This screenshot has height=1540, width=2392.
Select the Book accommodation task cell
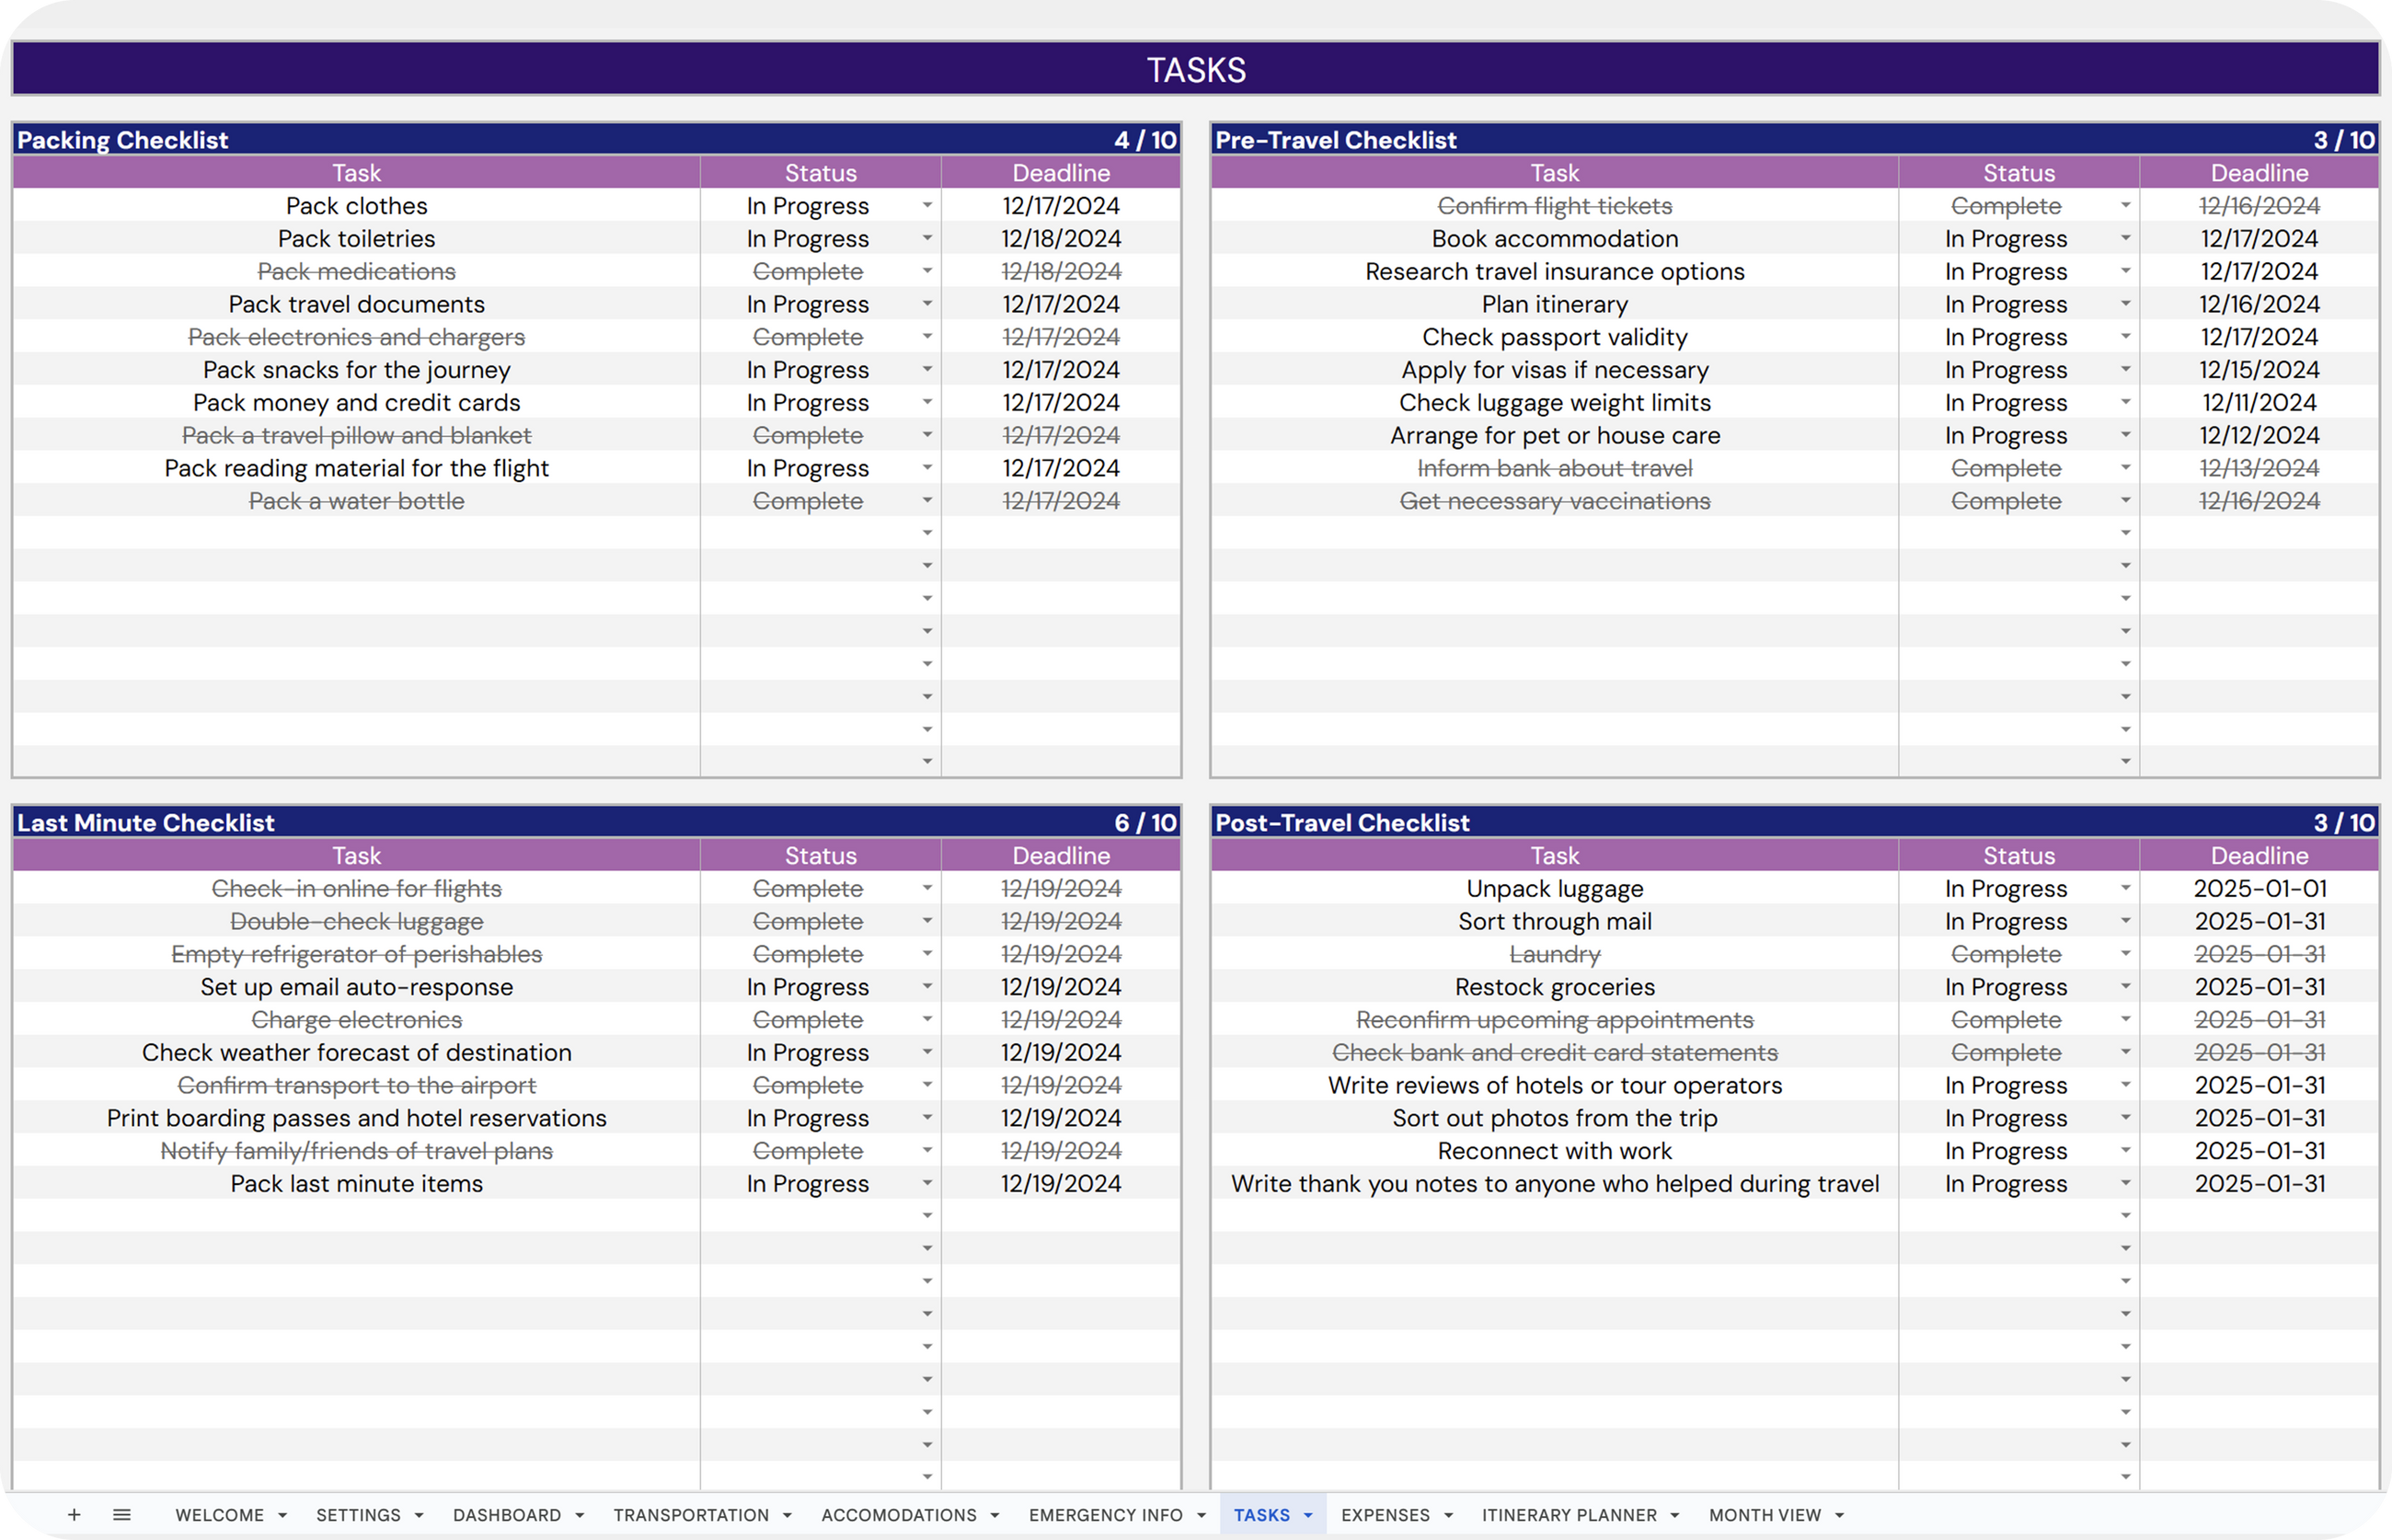(1554, 239)
